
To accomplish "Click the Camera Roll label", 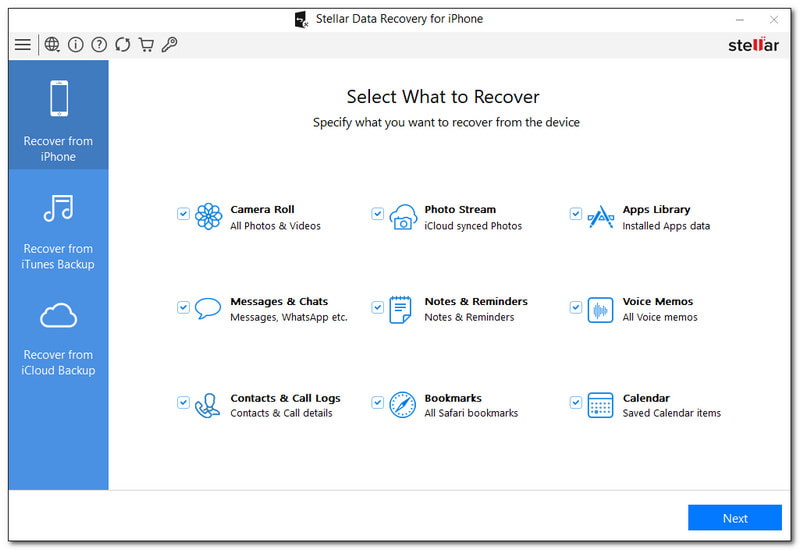I will (262, 210).
